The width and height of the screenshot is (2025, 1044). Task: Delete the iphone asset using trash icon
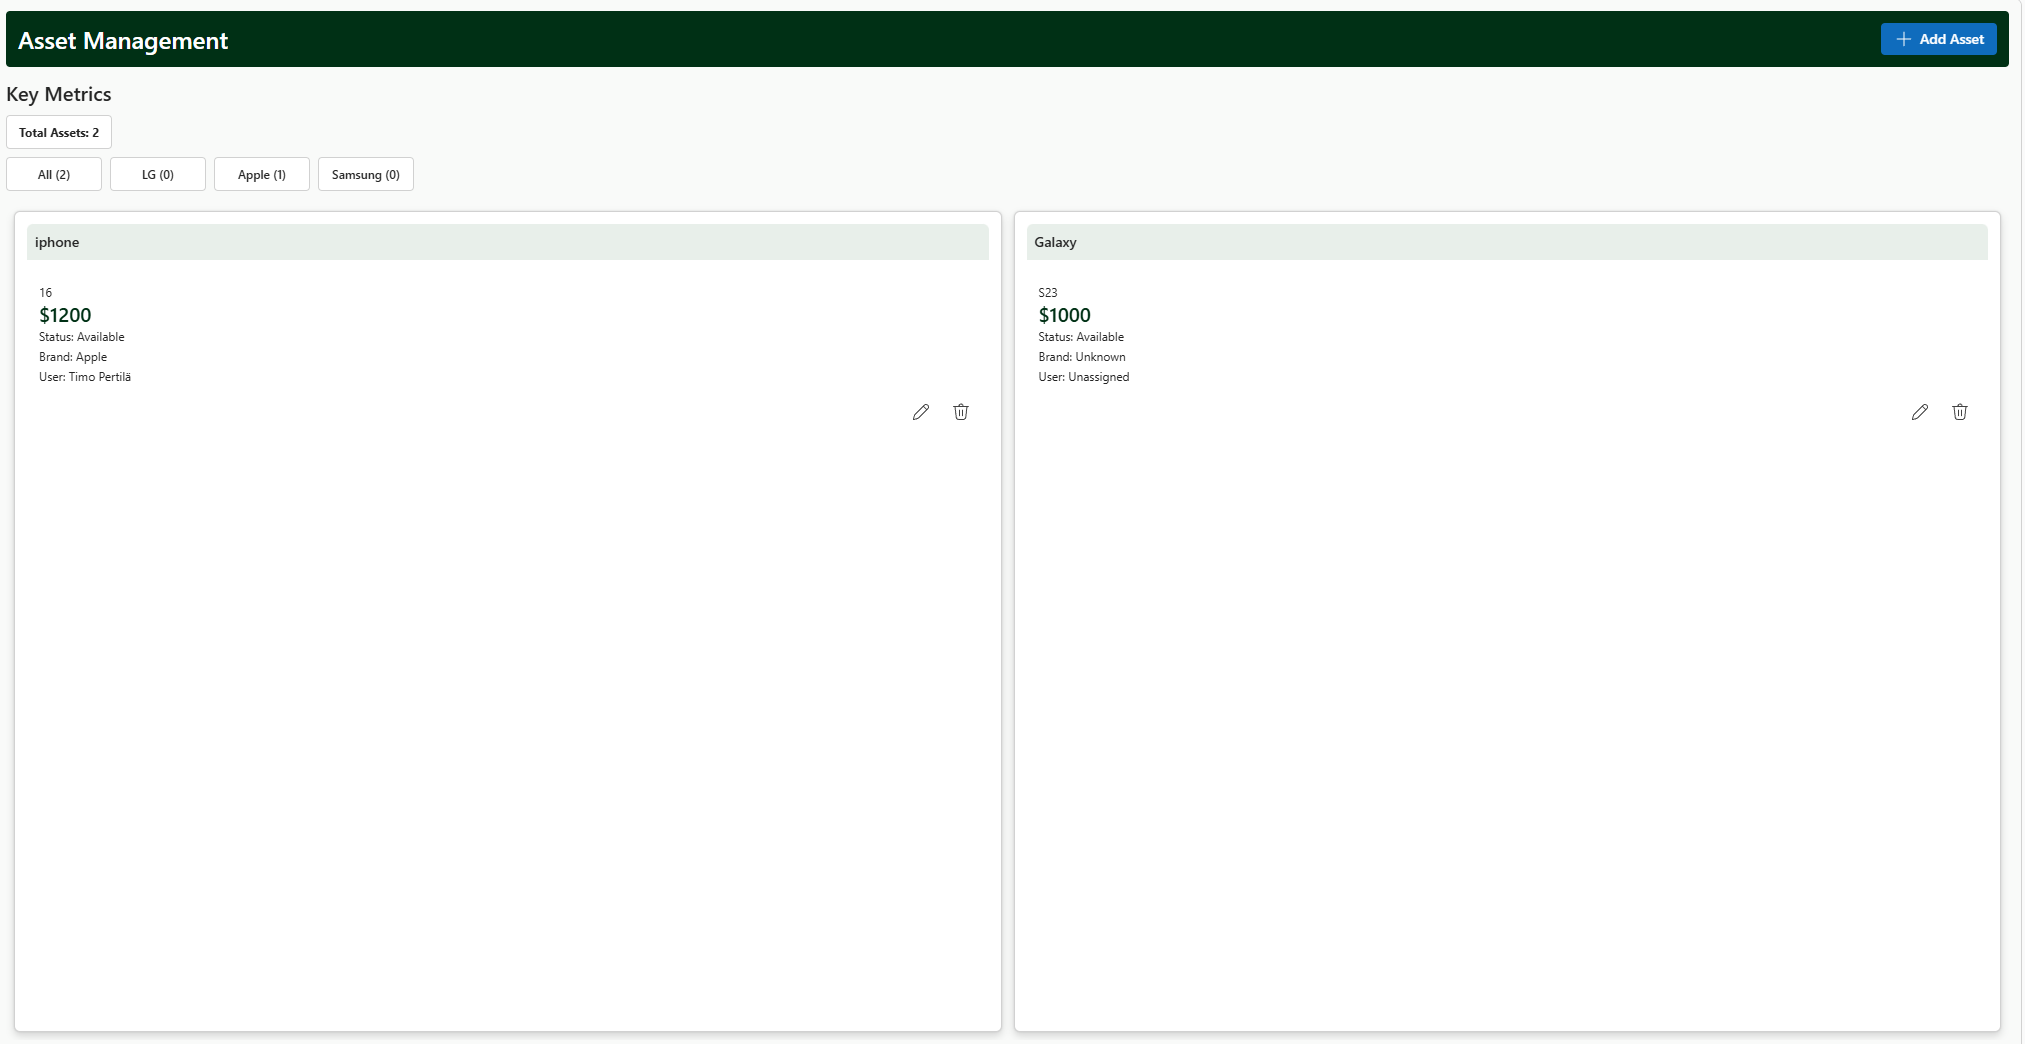[960, 412]
